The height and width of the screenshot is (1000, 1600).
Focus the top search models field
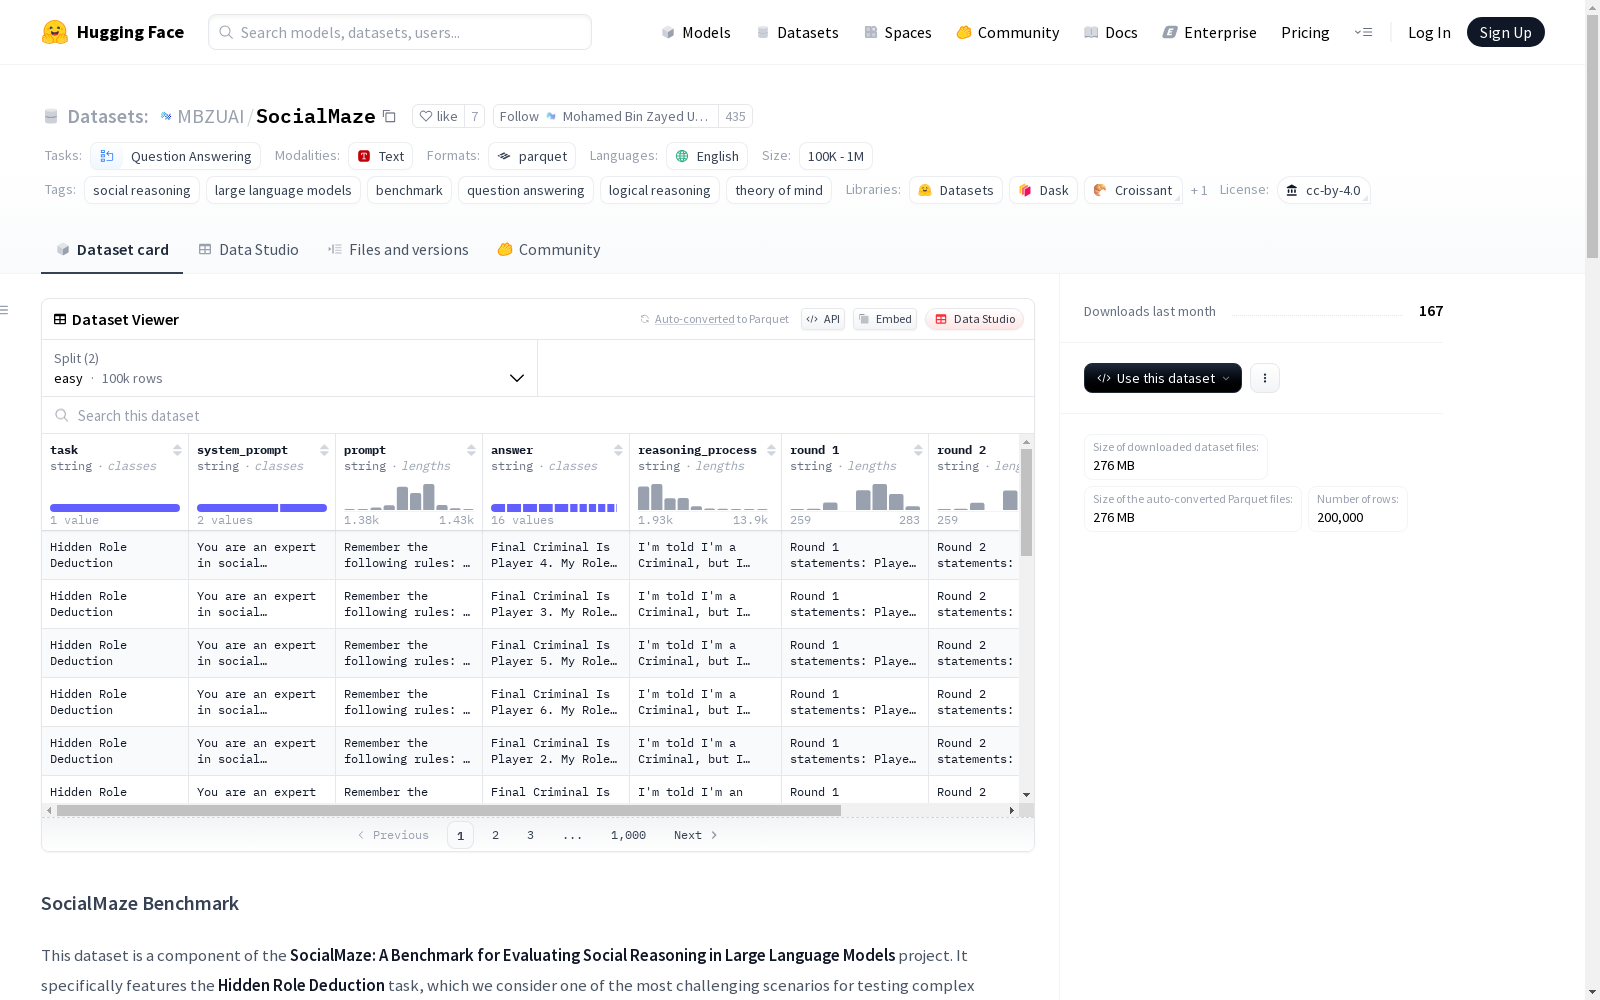click(x=400, y=32)
